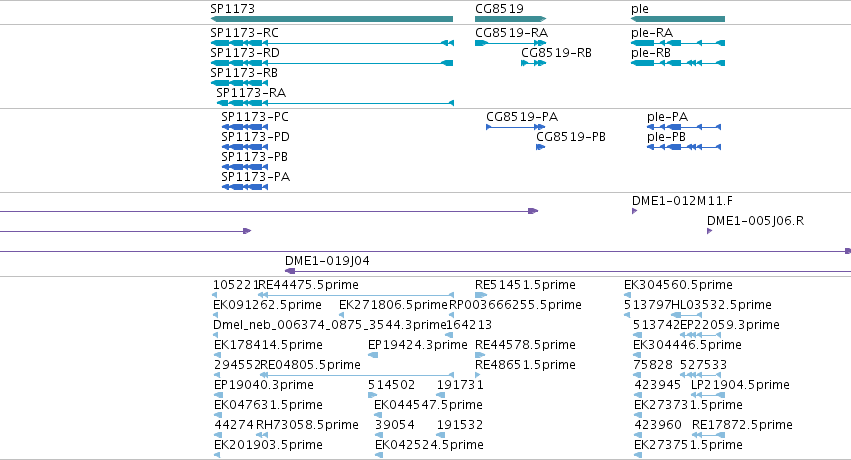Click the 164213 feature label
The width and height of the screenshot is (851, 460).
coord(469,325)
